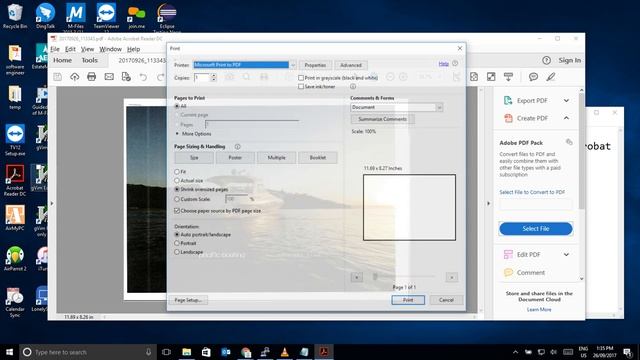Click the printer icon in Acrobat toolbar

[x=91, y=77]
